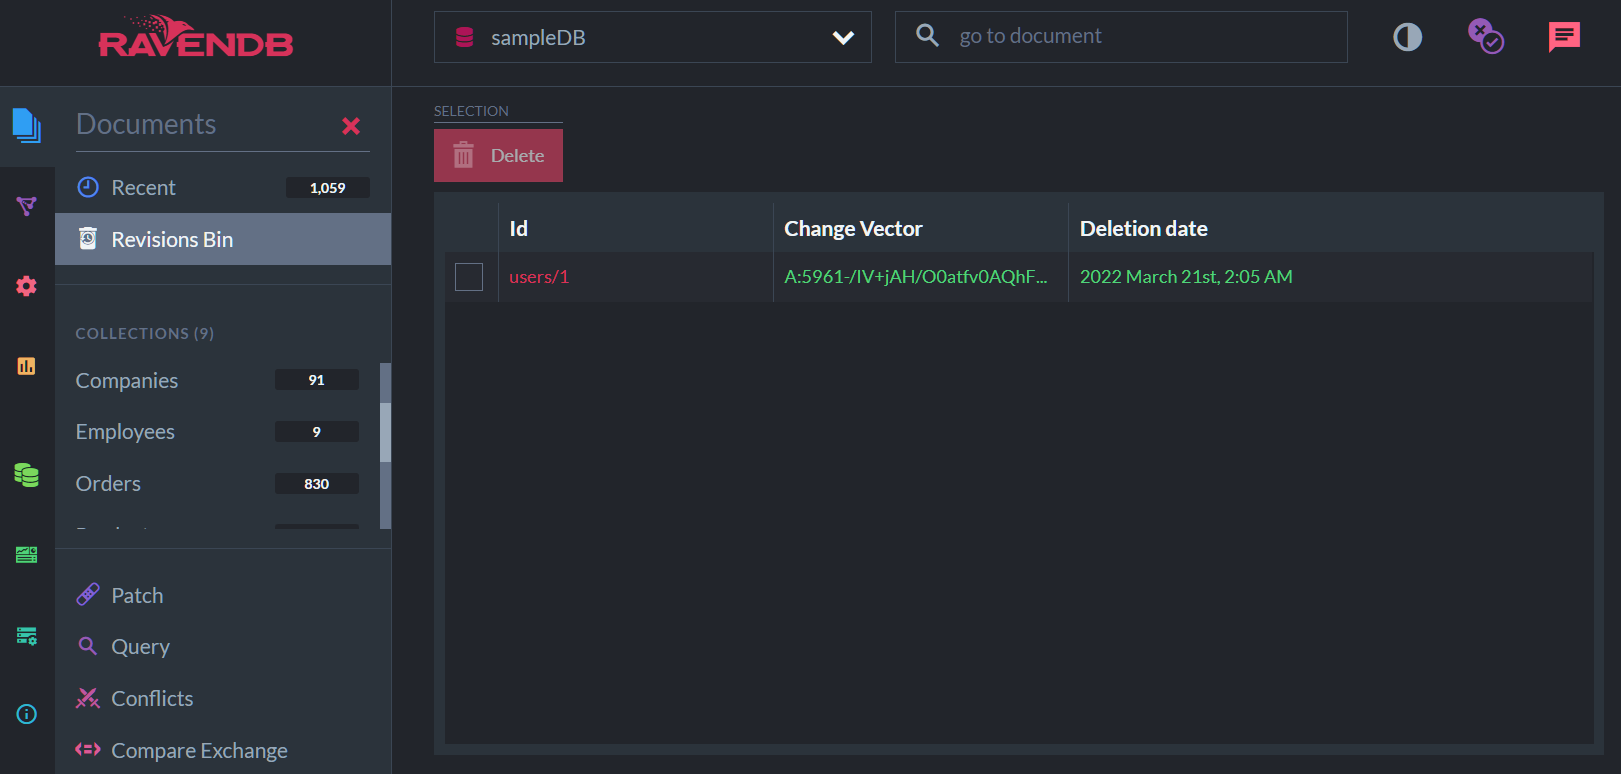Open the Indexes icon in the sidebar

[x=27, y=206]
